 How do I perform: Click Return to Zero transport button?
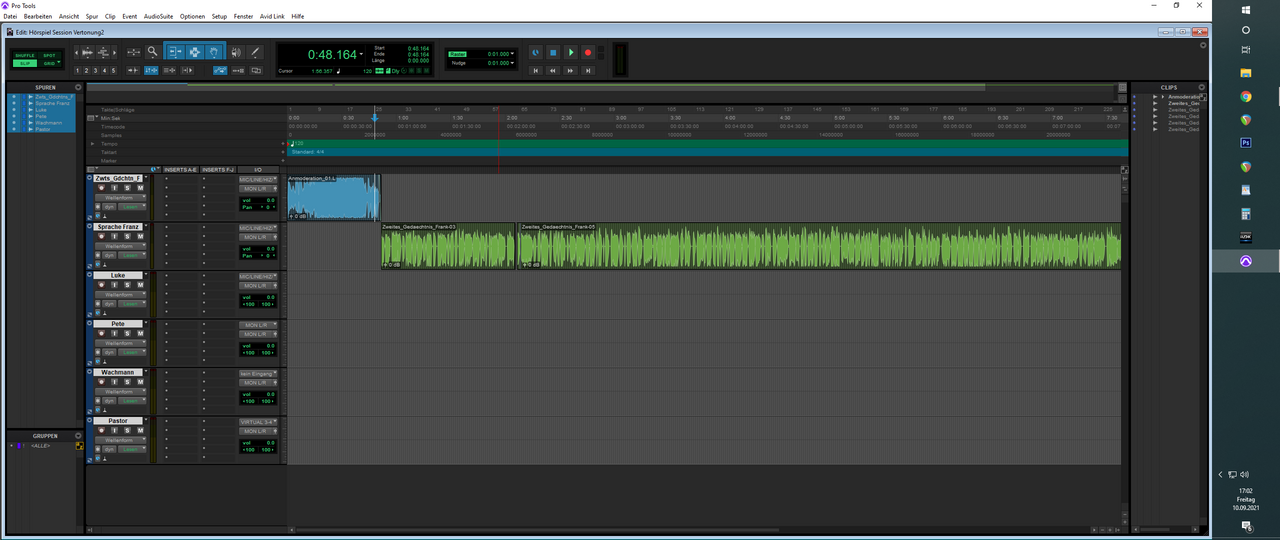[x=536, y=71]
